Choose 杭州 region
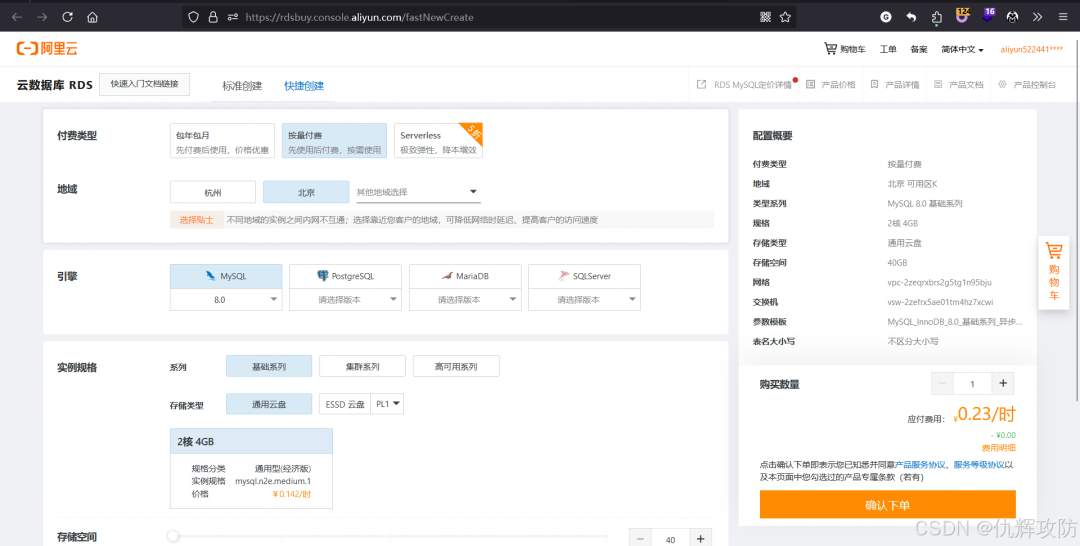 click(213, 192)
